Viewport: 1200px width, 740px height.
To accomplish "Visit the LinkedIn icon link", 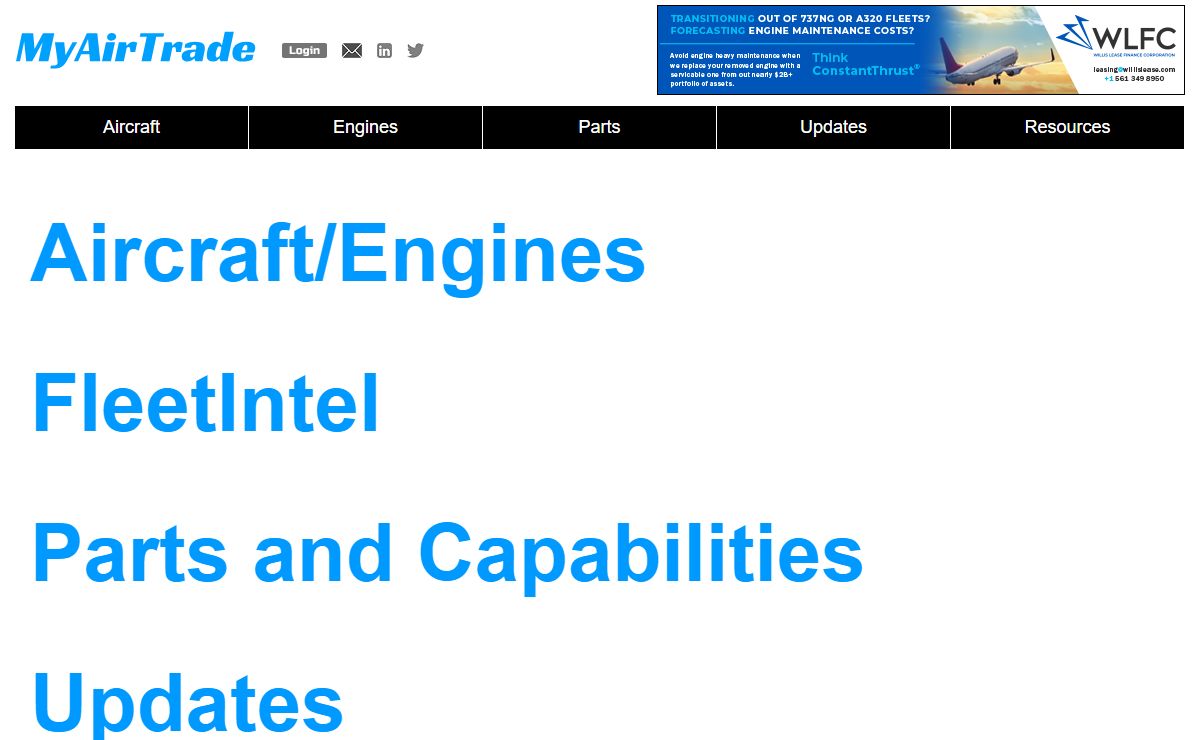I will point(384,51).
